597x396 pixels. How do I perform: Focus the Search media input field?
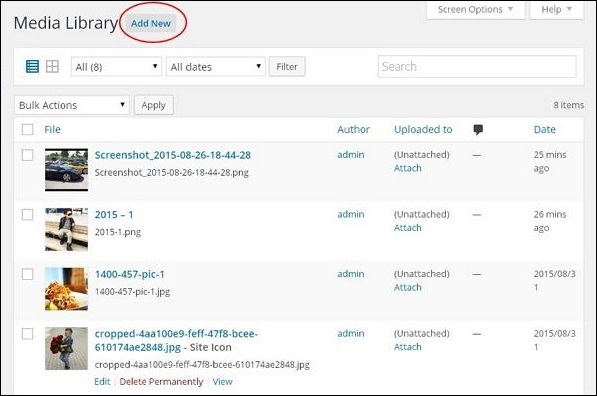point(477,67)
